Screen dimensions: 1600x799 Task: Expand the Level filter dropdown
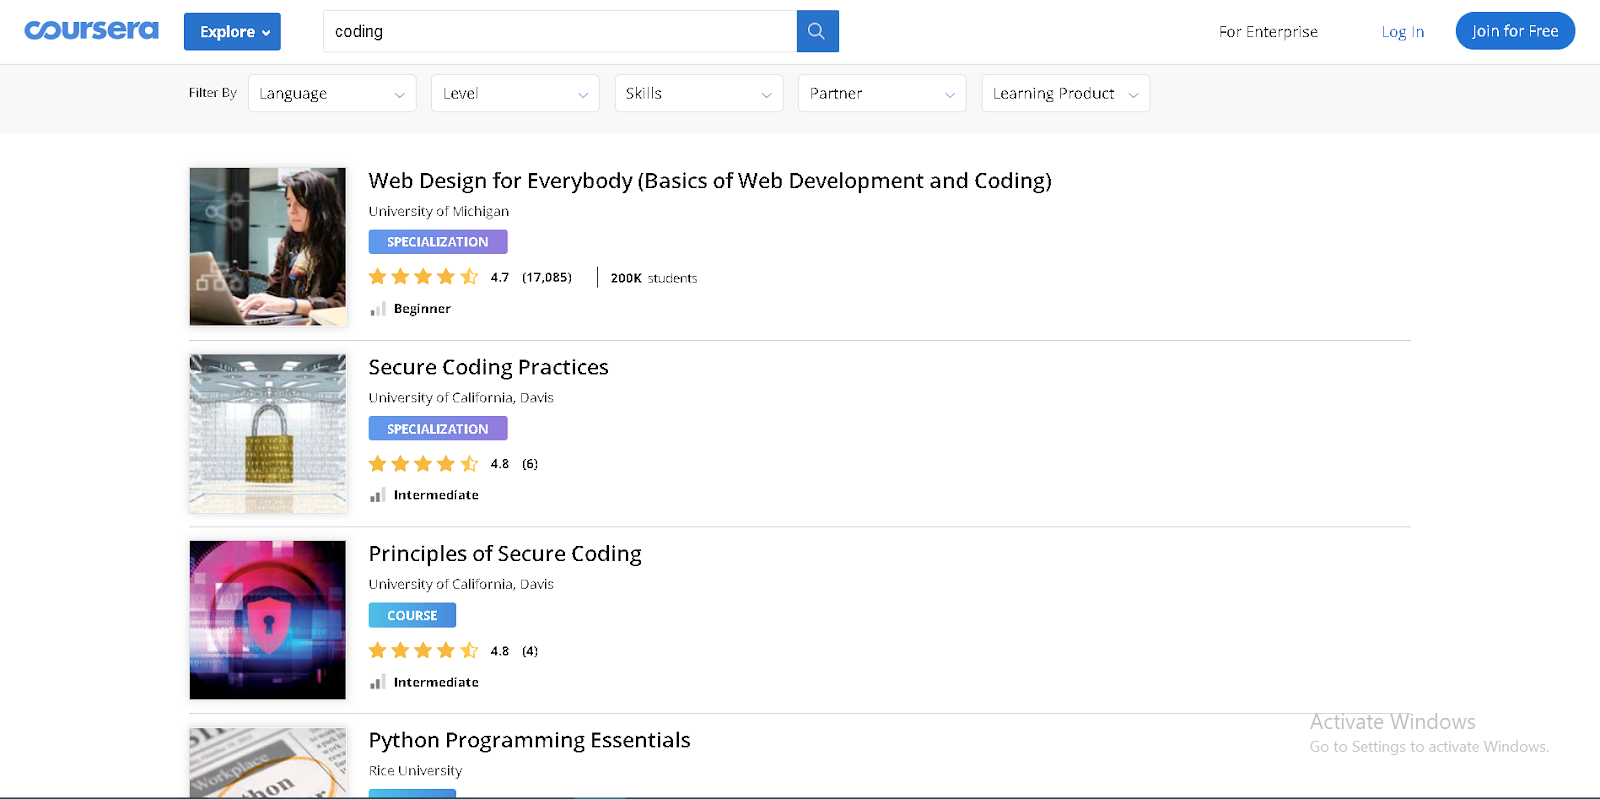point(515,94)
